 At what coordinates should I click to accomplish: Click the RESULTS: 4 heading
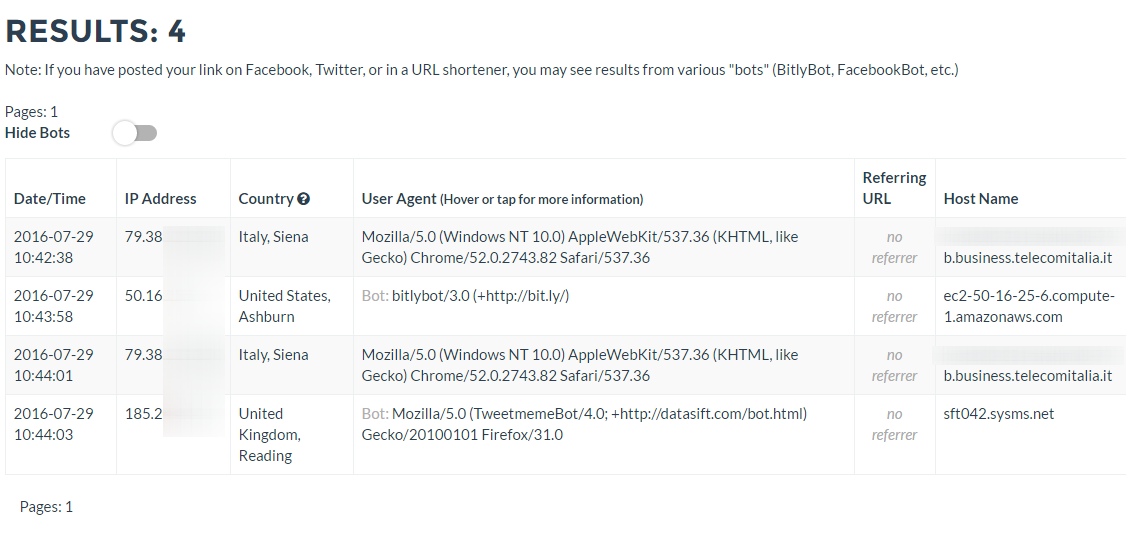click(x=96, y=32)
